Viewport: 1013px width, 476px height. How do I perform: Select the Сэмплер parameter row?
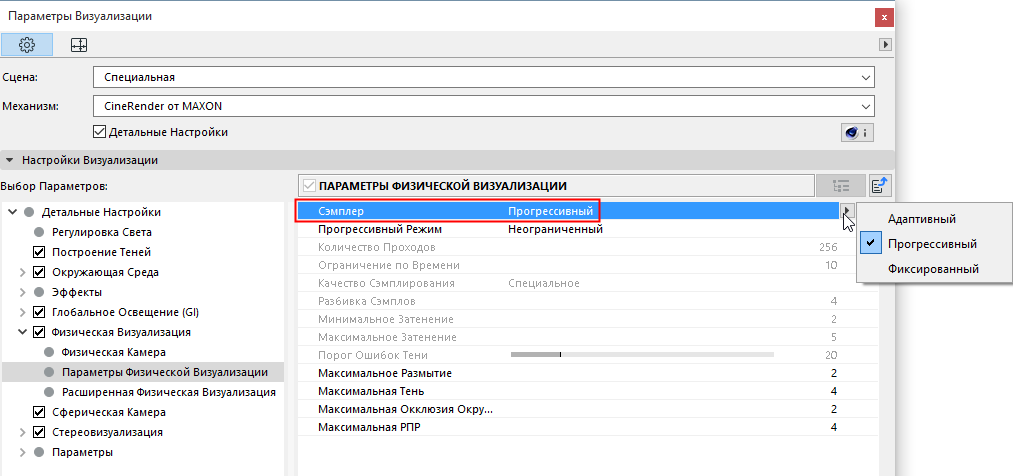point(569,211)
